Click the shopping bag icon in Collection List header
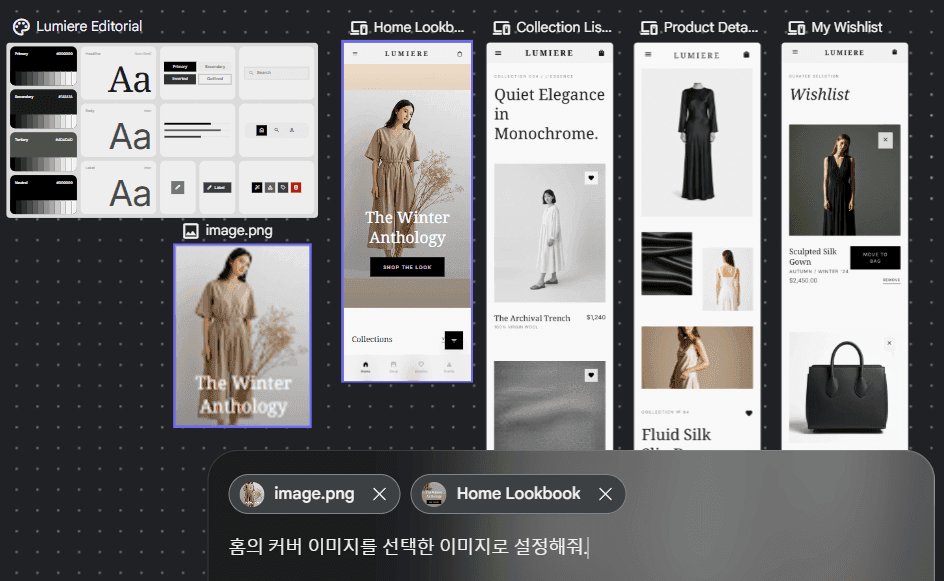The width and height of the screenshot is (944, 581). pyautogui.click(x=601, y=53)
